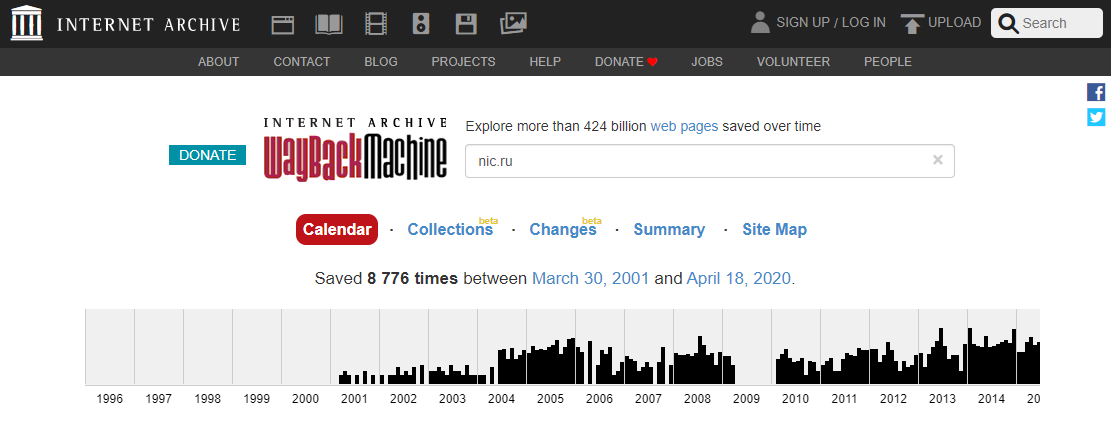The image size is (1111, 425).
Task: Select year 2003 on the timeline
Action: tap(452, 399)
